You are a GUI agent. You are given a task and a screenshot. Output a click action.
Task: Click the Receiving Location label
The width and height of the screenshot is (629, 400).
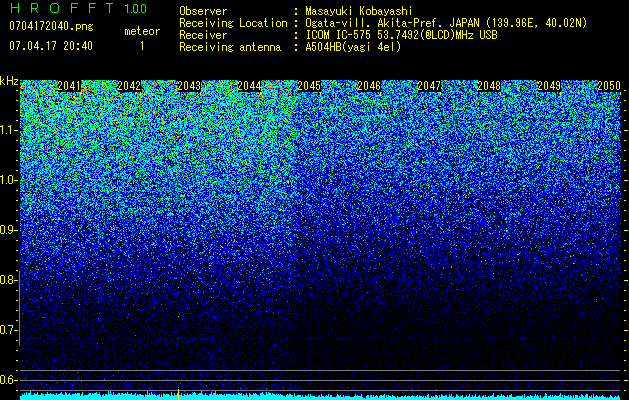[x=233, y=23]
